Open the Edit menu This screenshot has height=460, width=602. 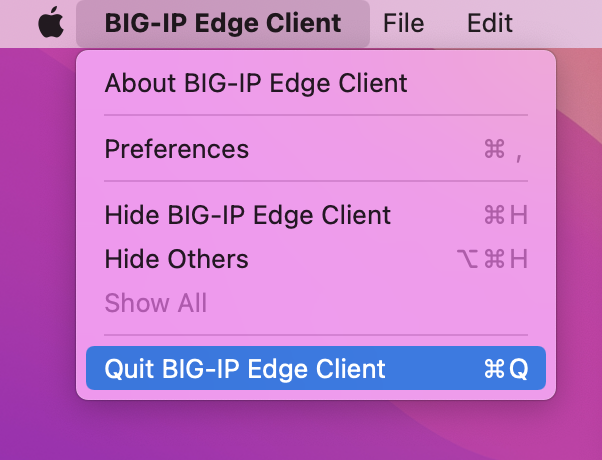pyautogui.click(x=490, y=23)
